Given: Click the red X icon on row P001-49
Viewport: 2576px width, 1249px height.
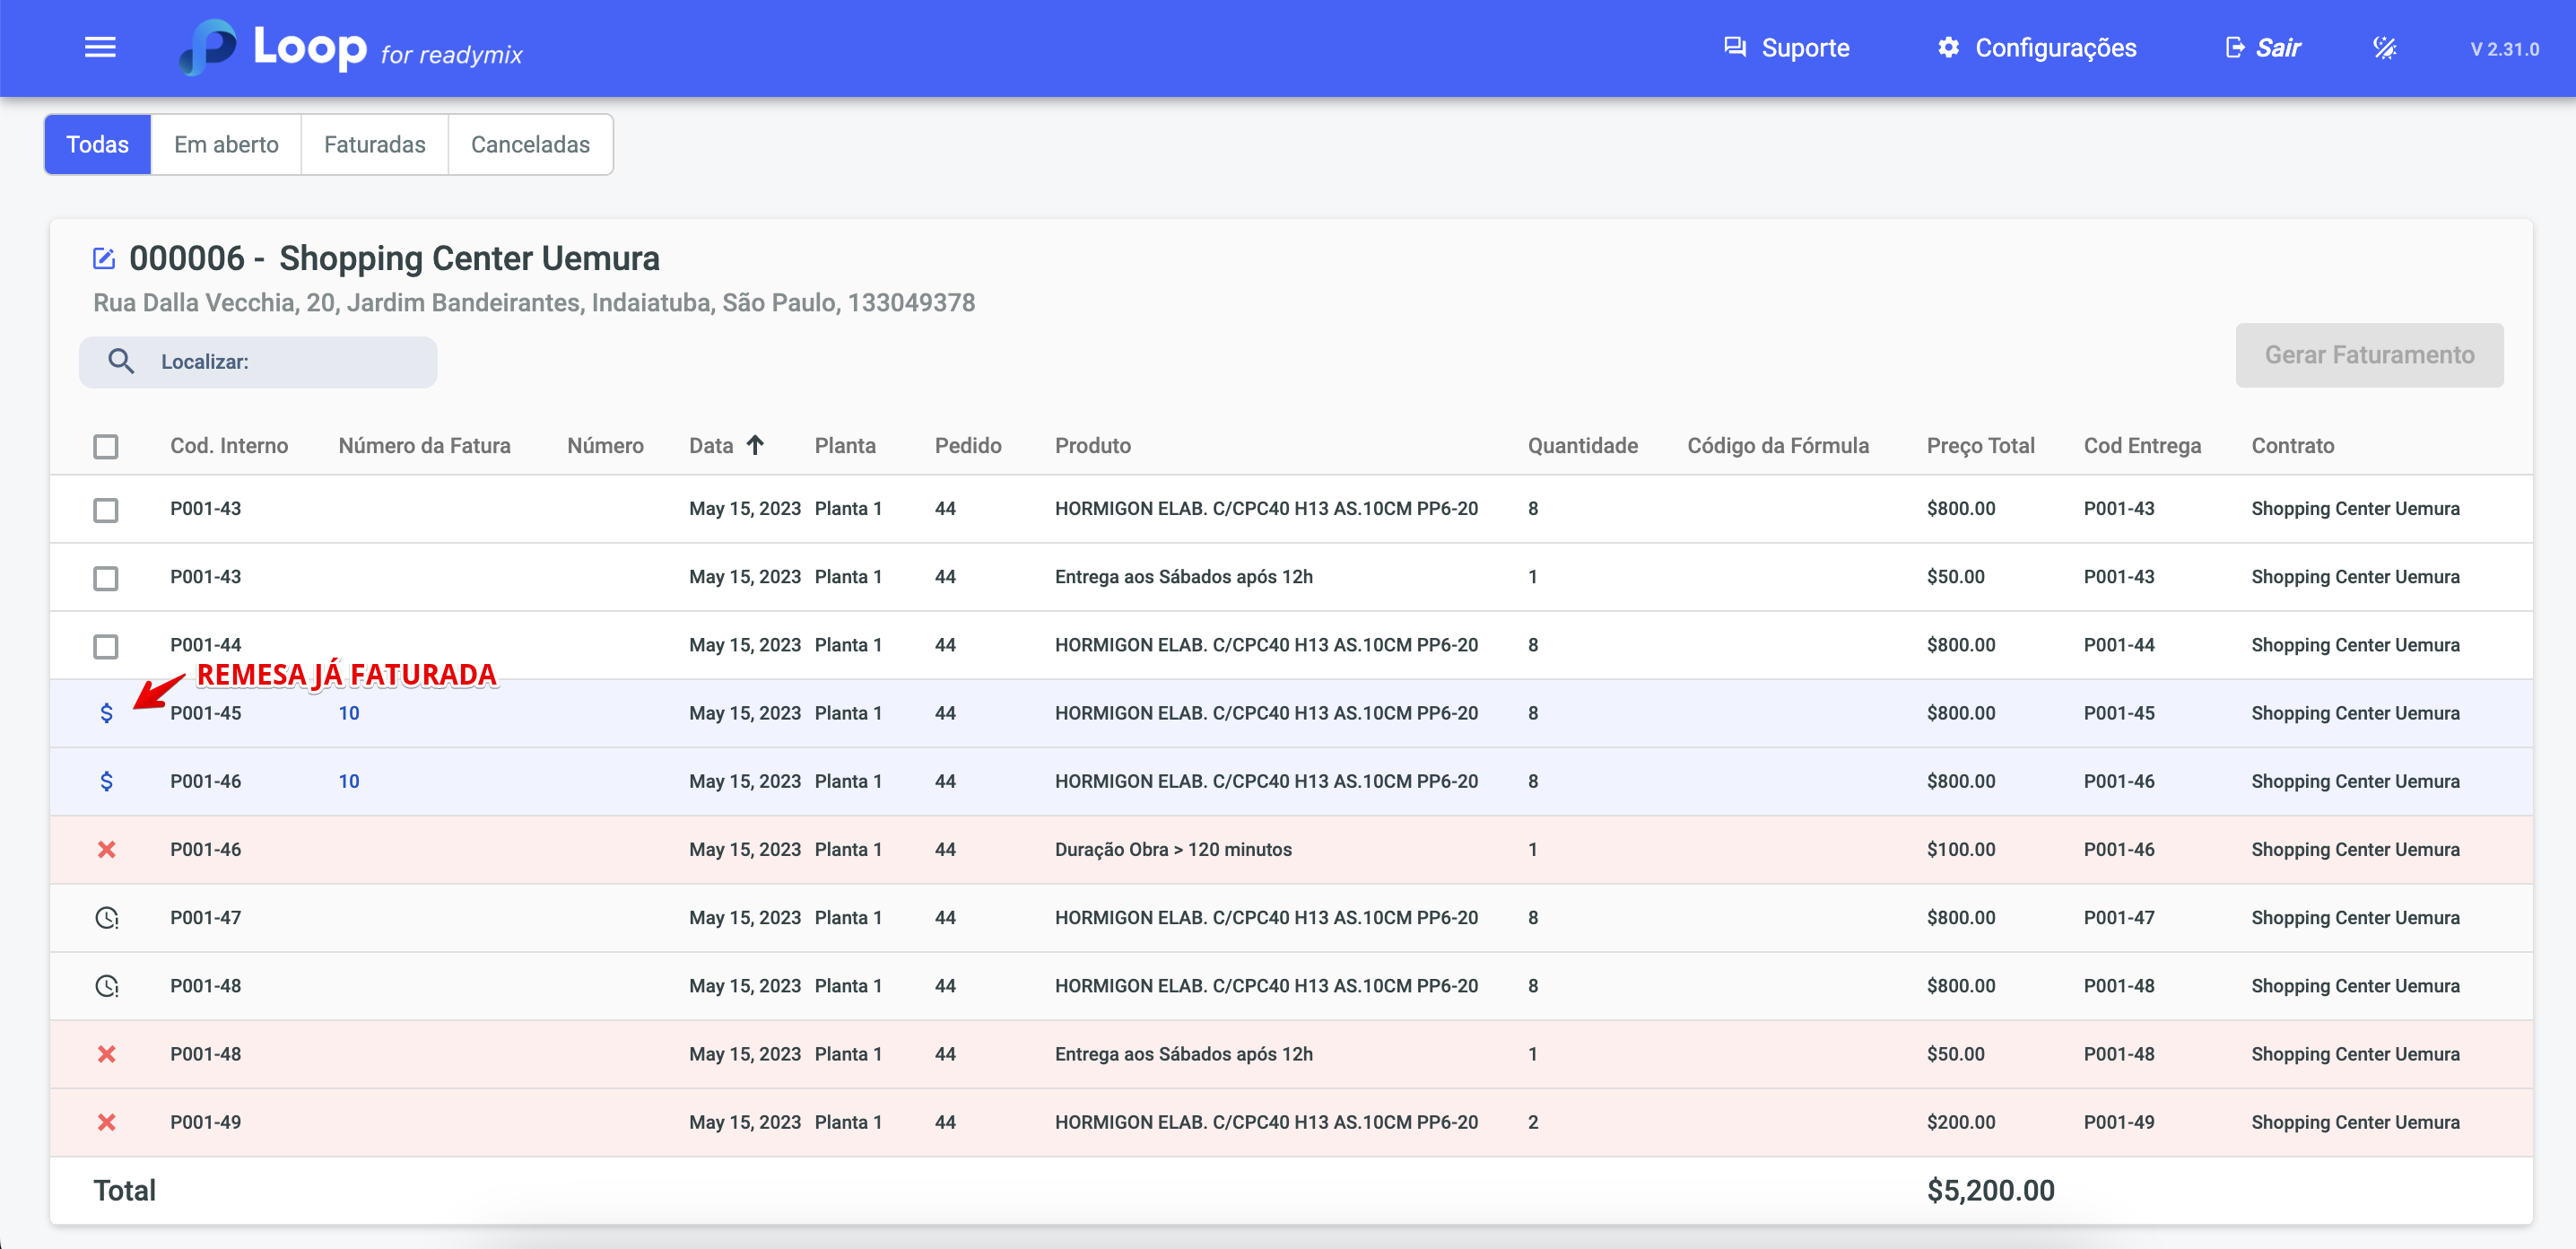Looking at the screenshot, I should [x=106, y=1122].
